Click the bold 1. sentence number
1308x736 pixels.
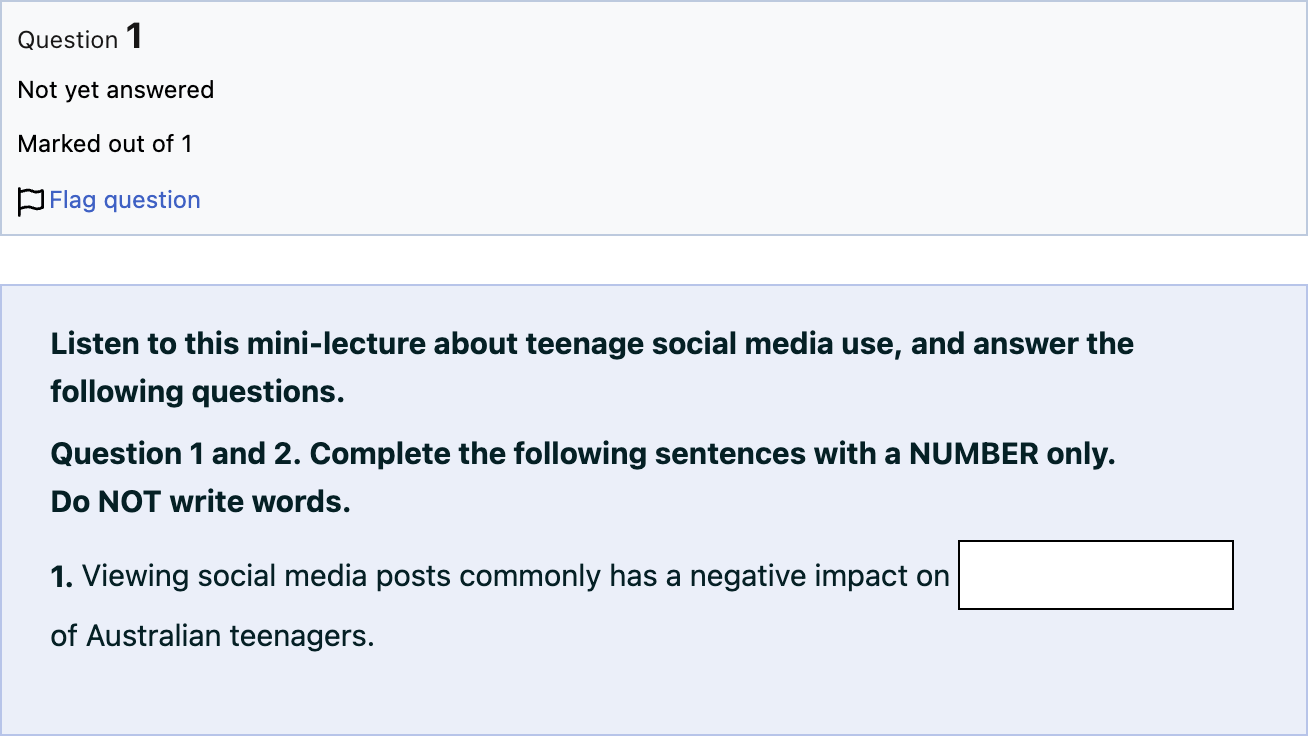(62, 576)
